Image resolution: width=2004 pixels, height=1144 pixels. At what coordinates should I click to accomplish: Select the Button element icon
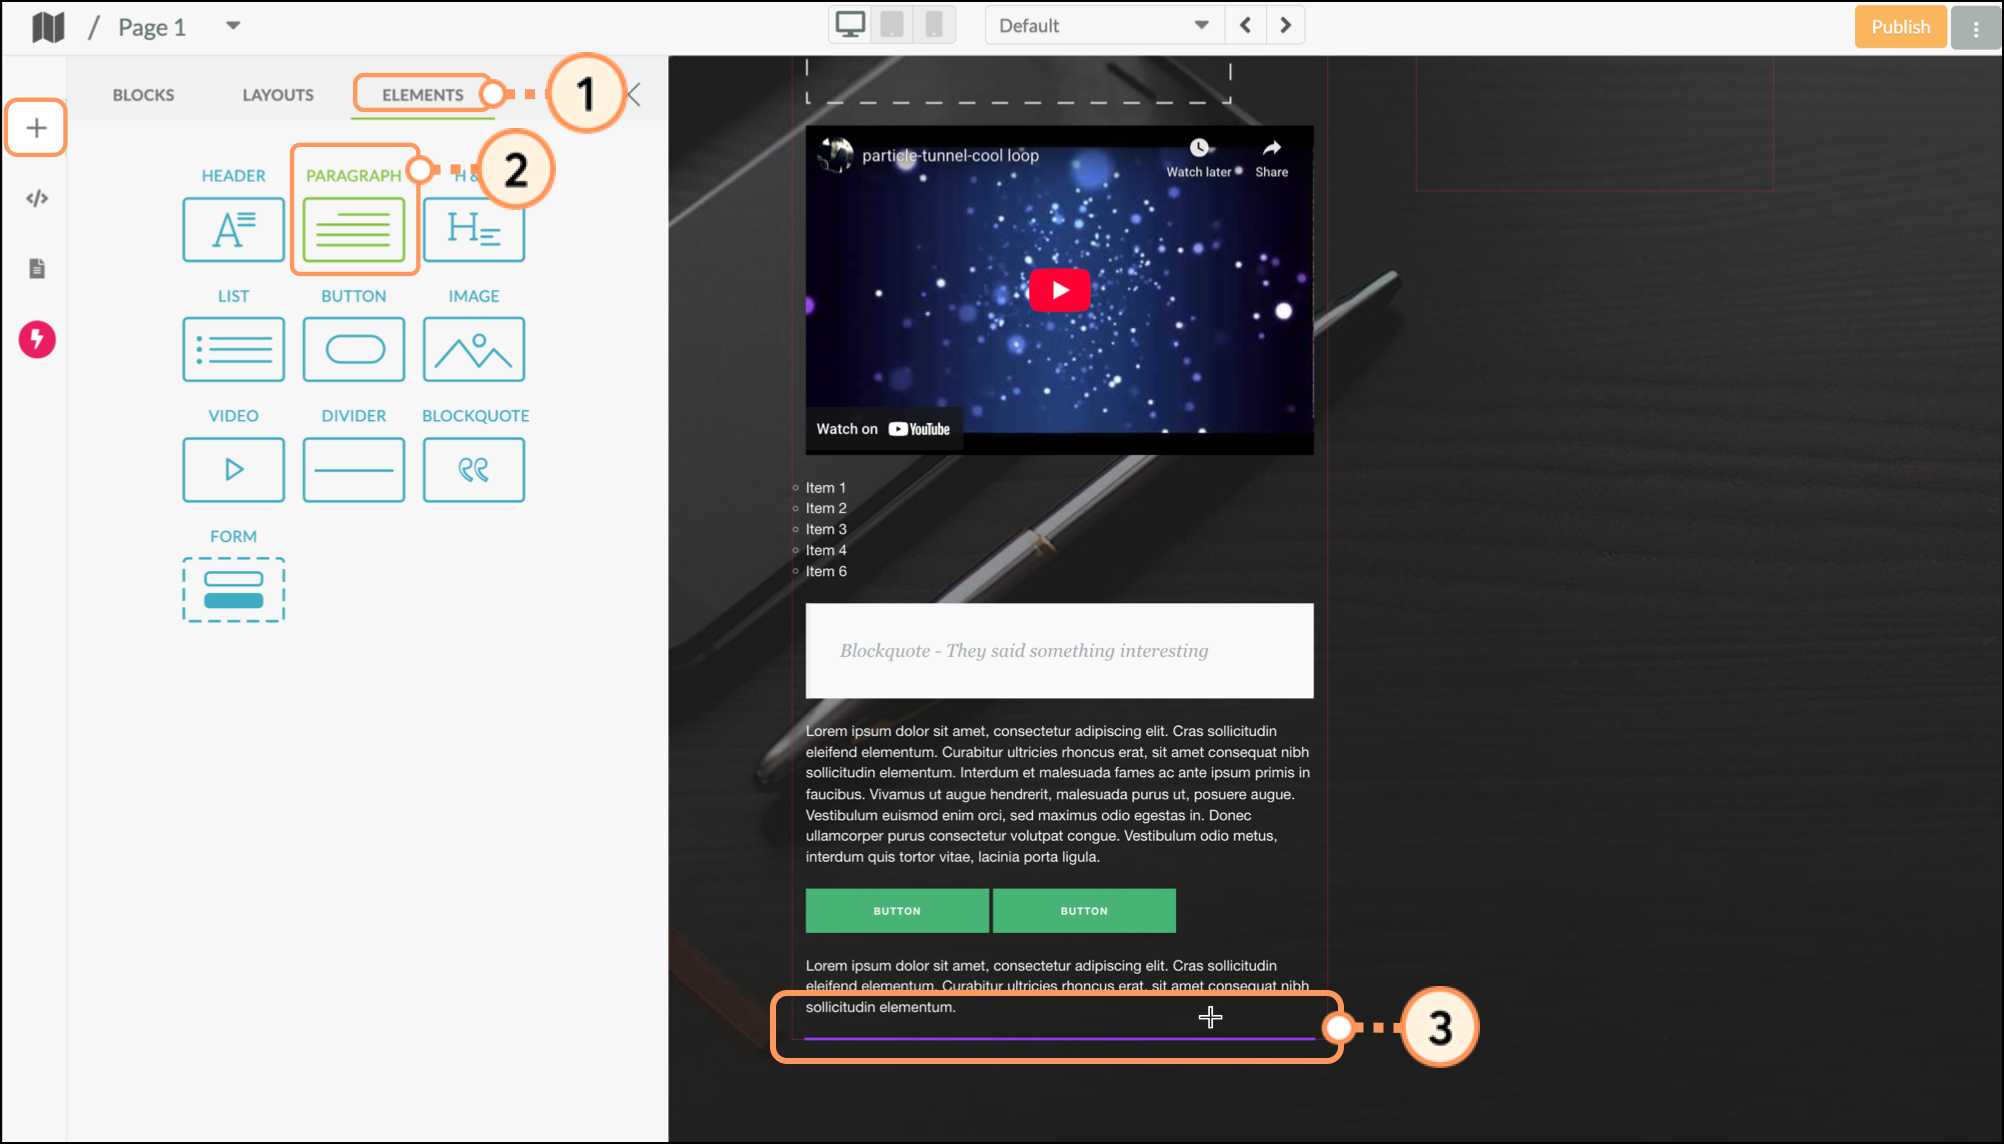point(354,349)
